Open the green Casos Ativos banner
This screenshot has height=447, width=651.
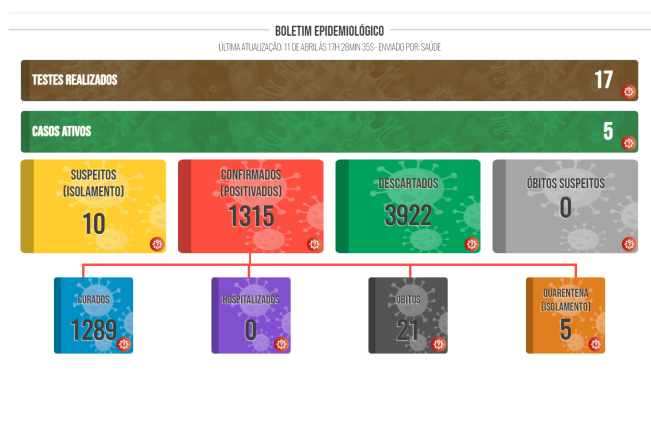pos(300,132)
